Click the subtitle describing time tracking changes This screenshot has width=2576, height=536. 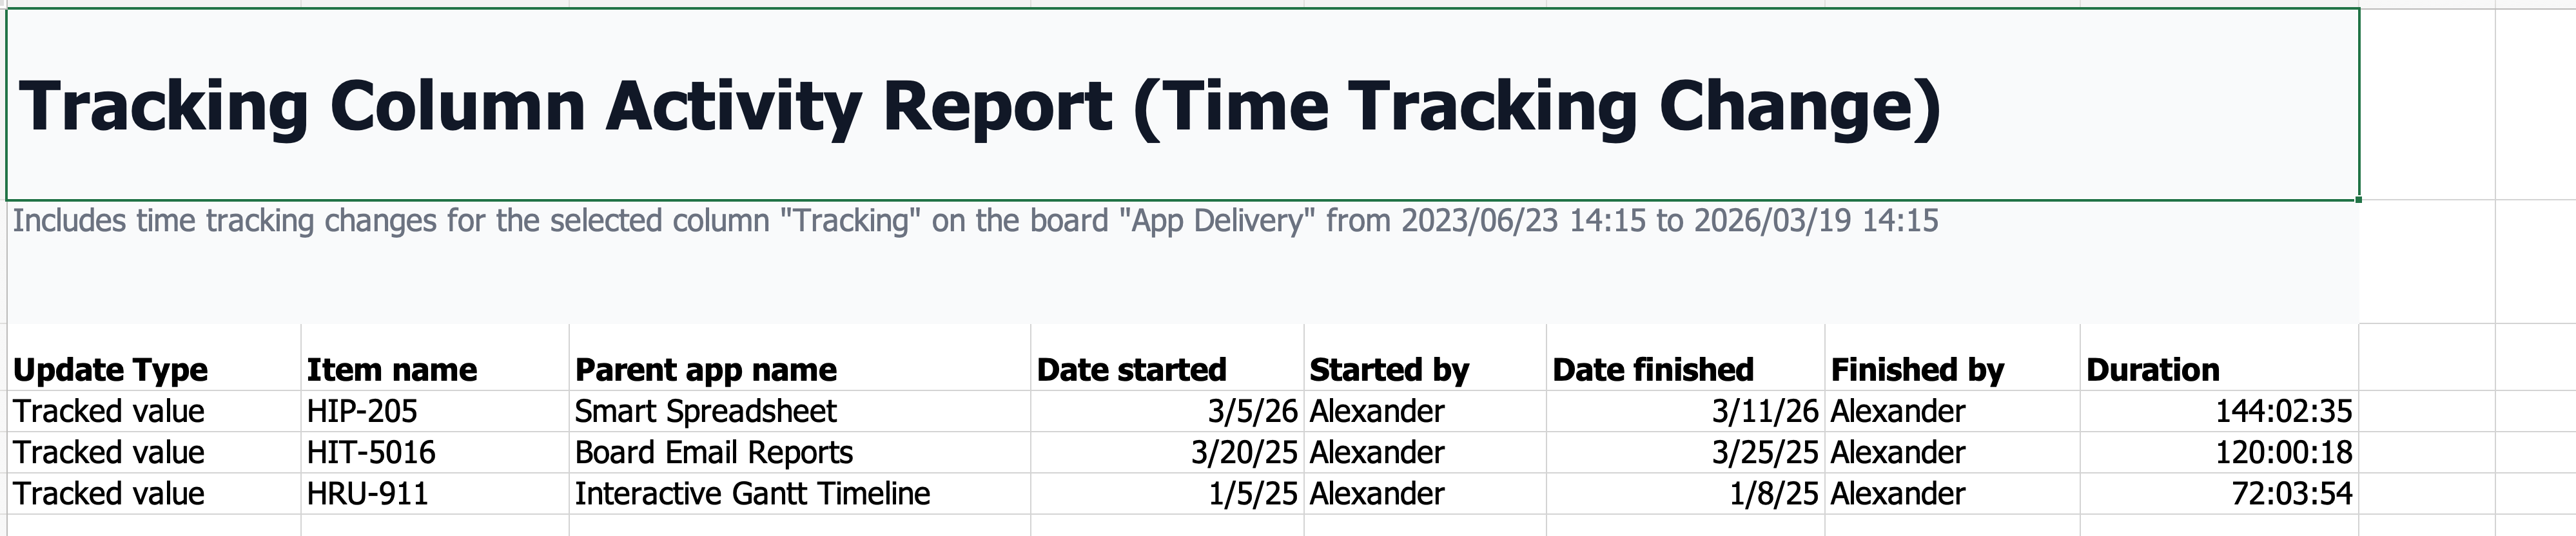pyautogui.click(x=975, y=220)
